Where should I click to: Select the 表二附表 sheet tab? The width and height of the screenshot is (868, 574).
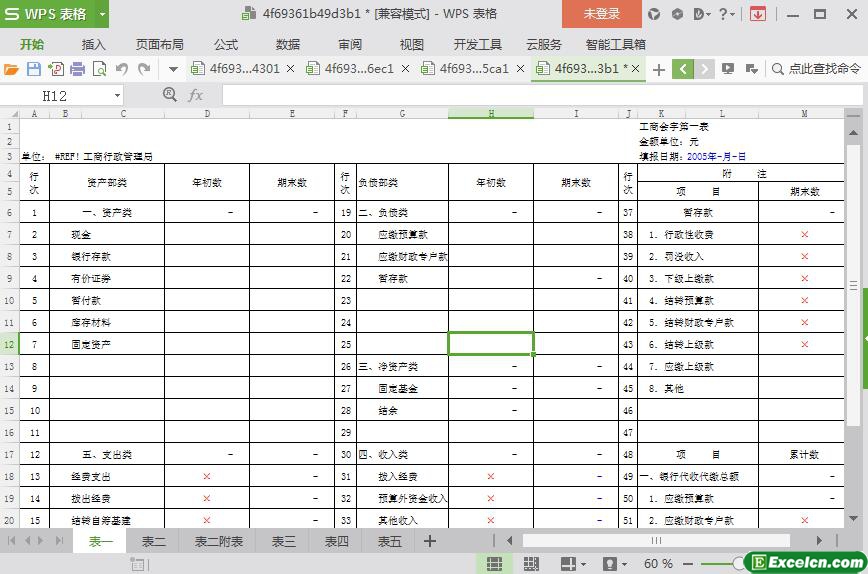(x=219, y=541)
